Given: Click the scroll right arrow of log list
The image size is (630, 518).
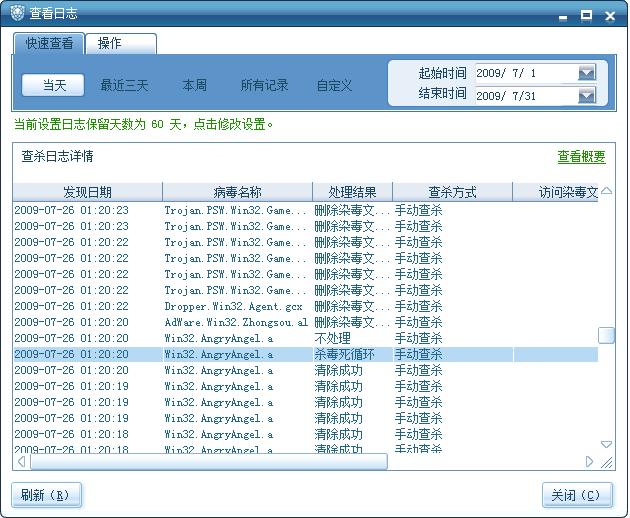Looking at the screenshot, I should [x=589, y=461].
